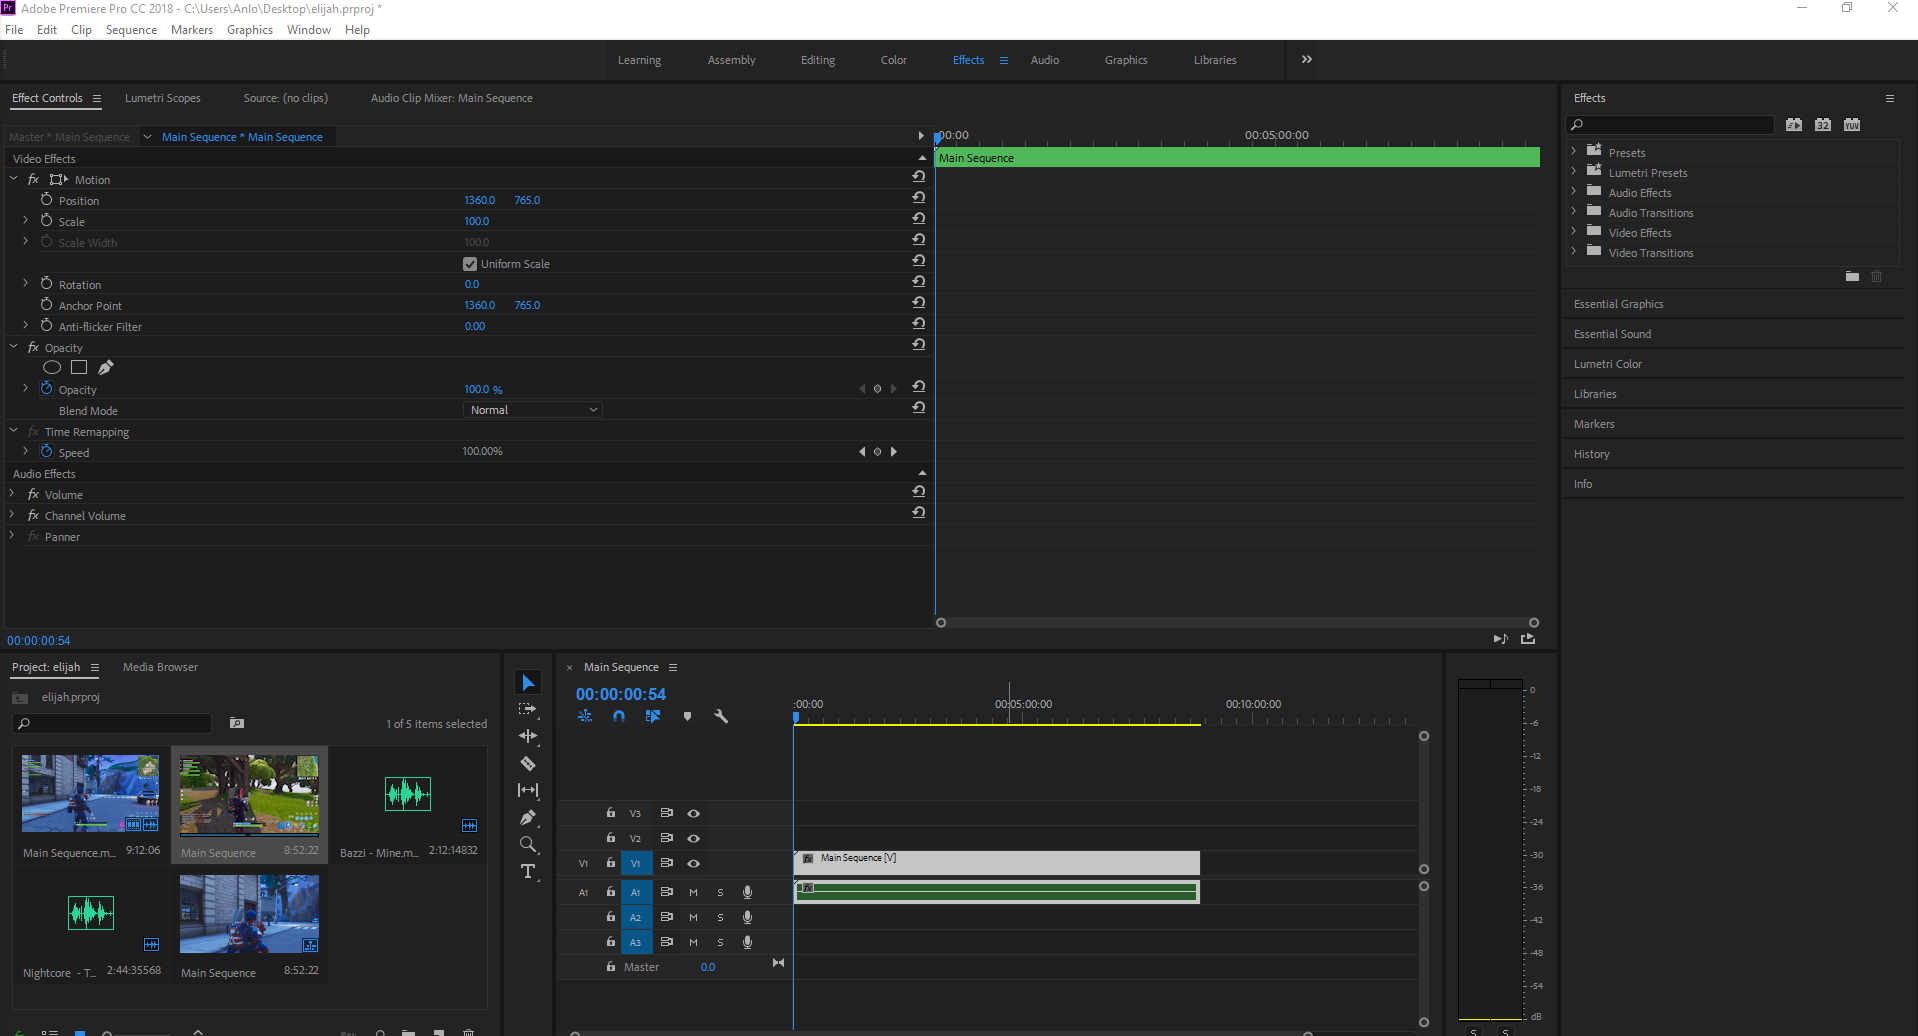Image resolution: width=1918 pixels, height=1036 pixels.
Task: Create 4-point polygon mask under Opacity
Action: coord(79,368)
